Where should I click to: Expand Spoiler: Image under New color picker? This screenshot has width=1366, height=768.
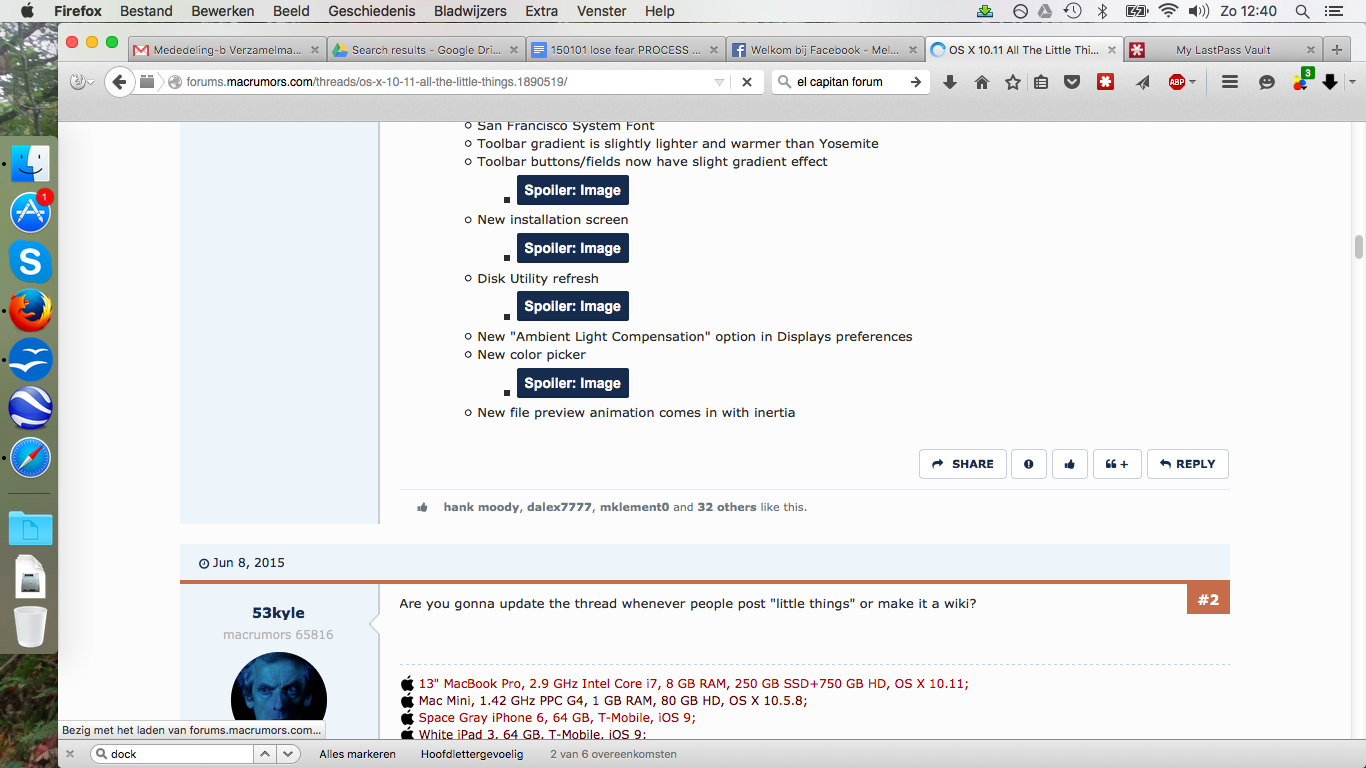pyautogui.click(x=573, y=383)
